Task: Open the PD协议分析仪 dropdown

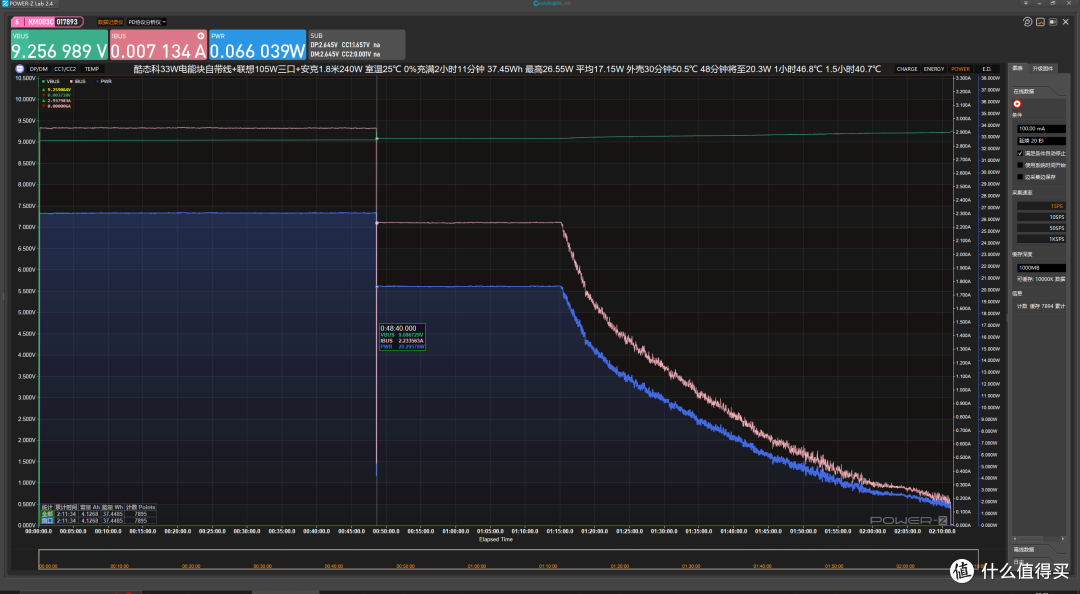Action: click(x=147, y=22)
